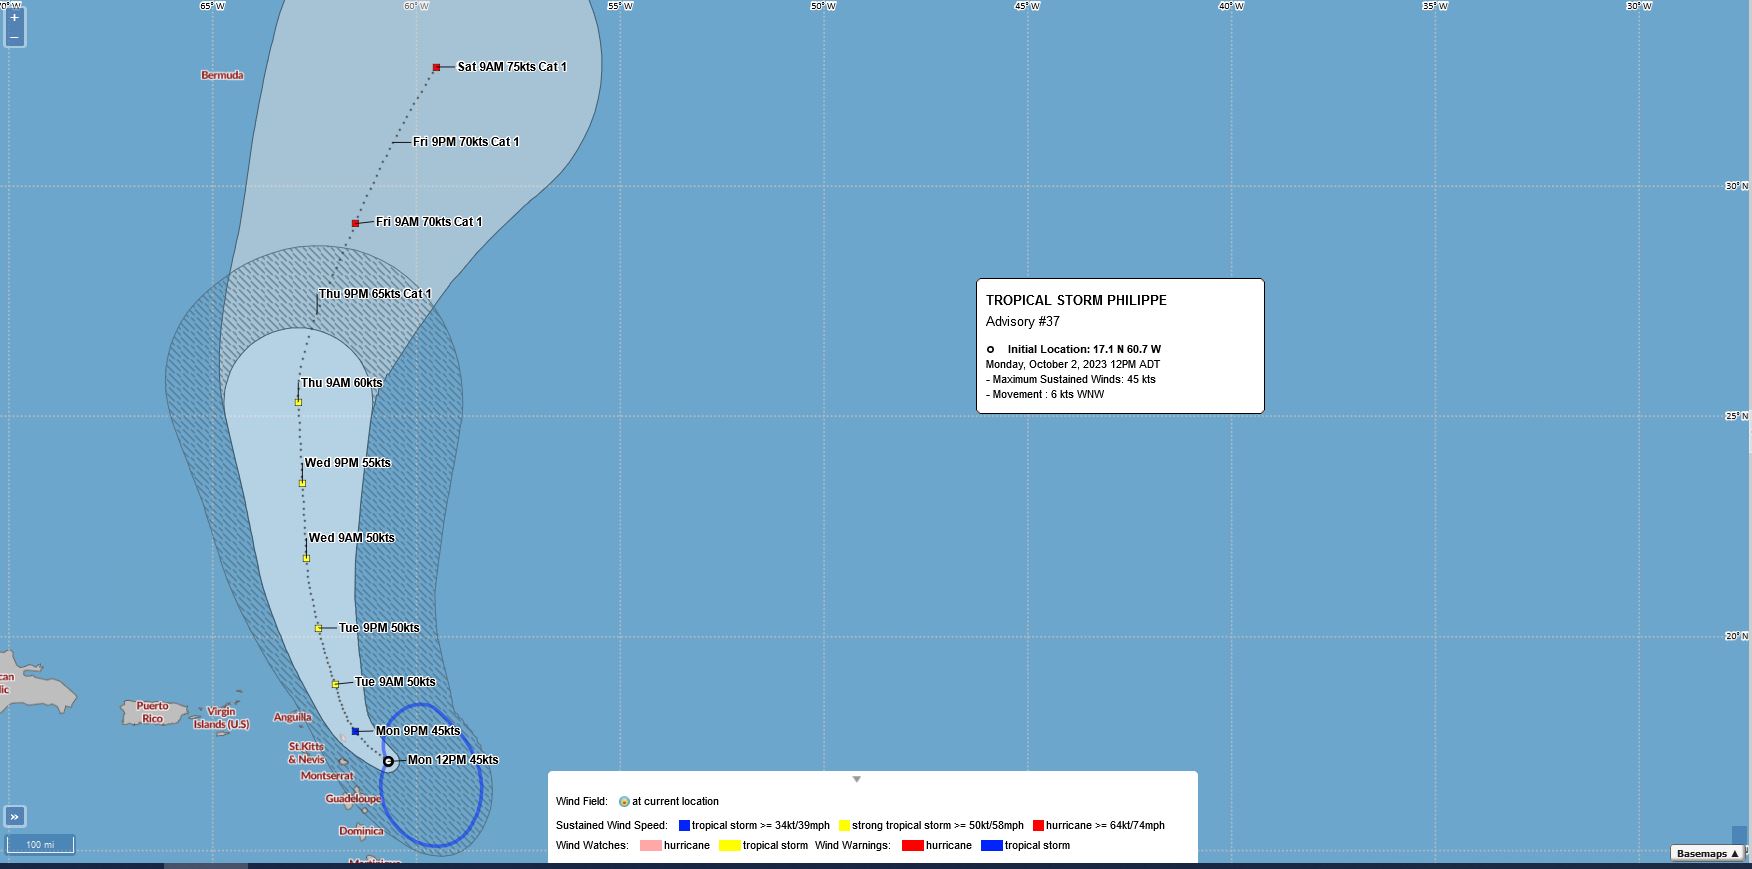Click the 'Wind Watches:' legend label
1752x869 pixels.
[592, 846]
